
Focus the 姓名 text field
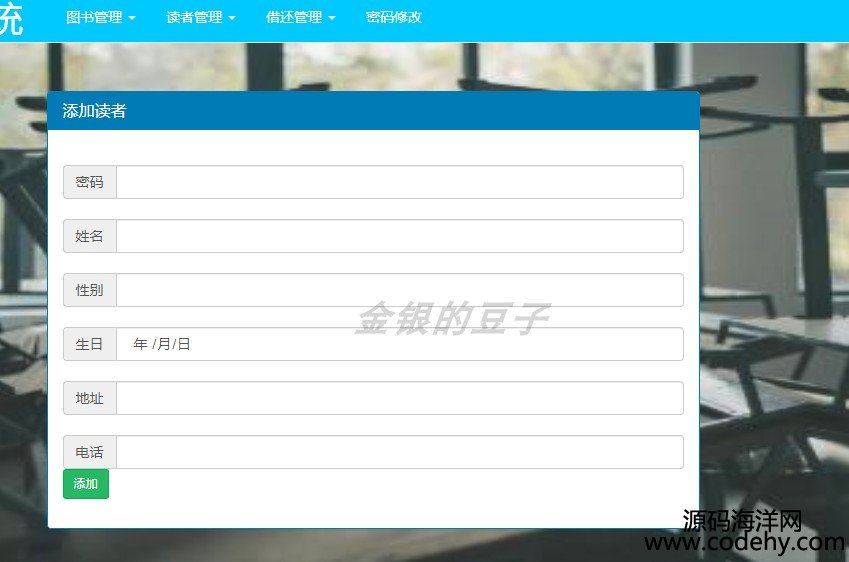coord(400,236)
